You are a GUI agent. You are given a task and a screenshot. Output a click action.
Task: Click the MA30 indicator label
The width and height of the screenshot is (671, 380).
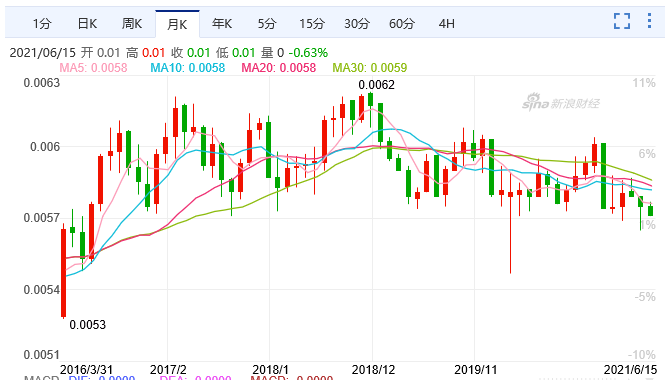pos(370,68)
